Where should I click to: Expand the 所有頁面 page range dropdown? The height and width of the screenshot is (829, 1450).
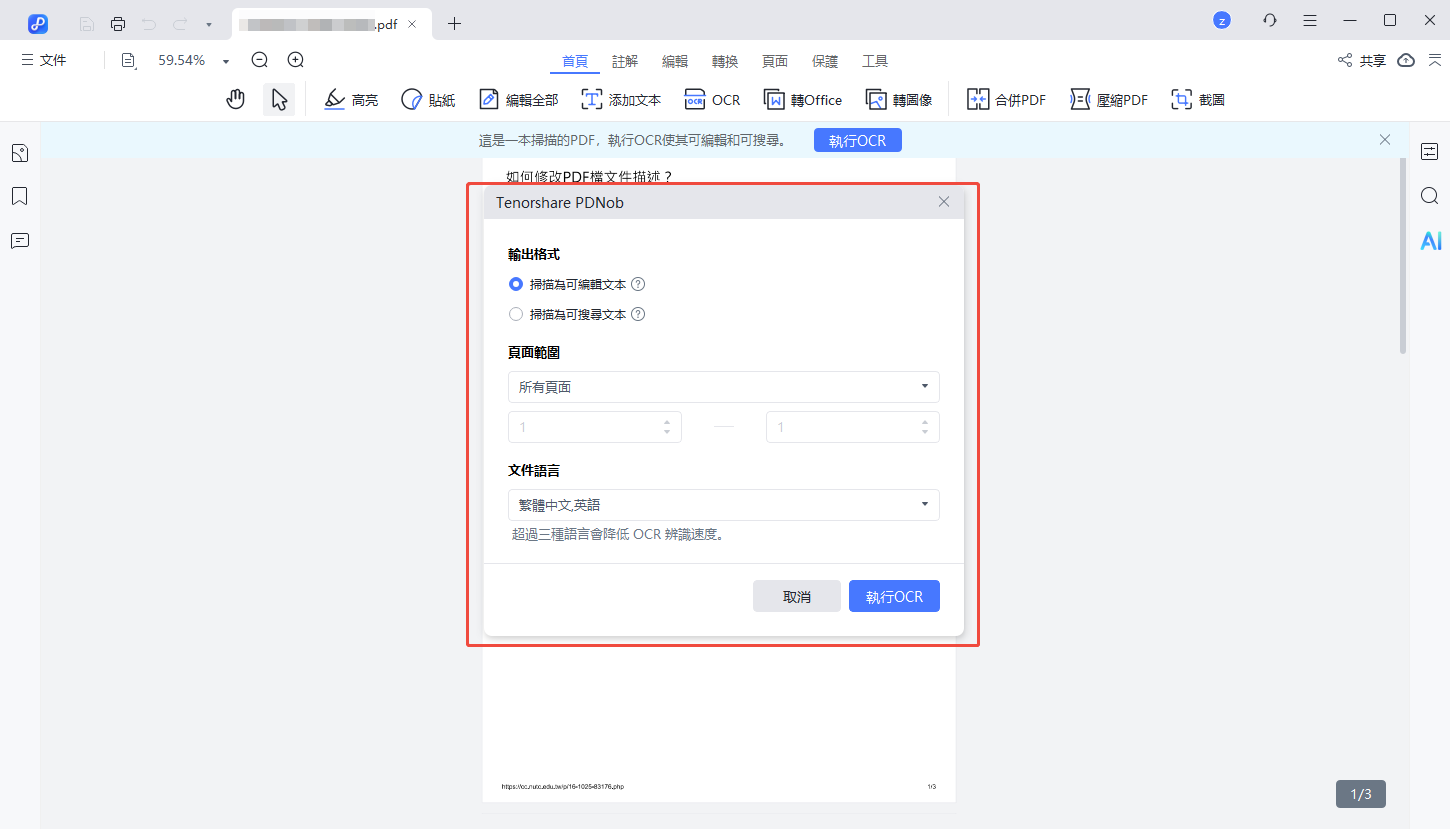point(723,387)
